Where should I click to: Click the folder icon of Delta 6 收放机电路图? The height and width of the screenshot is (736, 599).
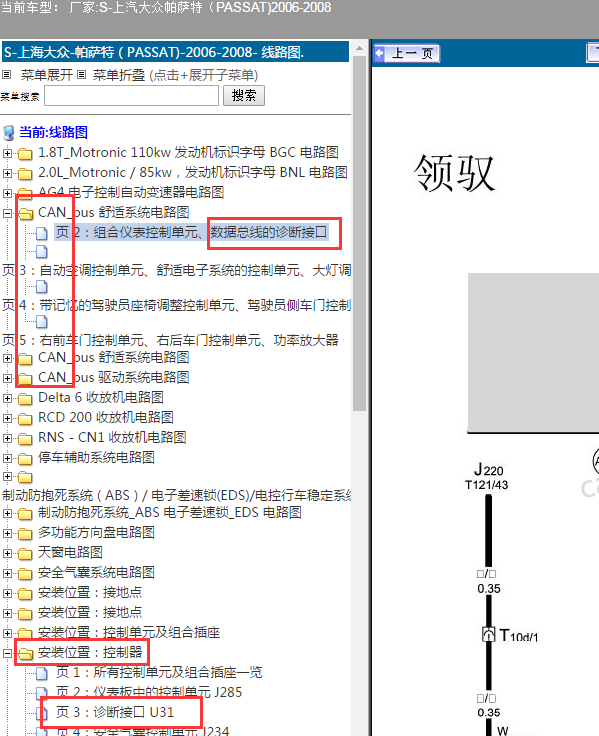point(25,399)
